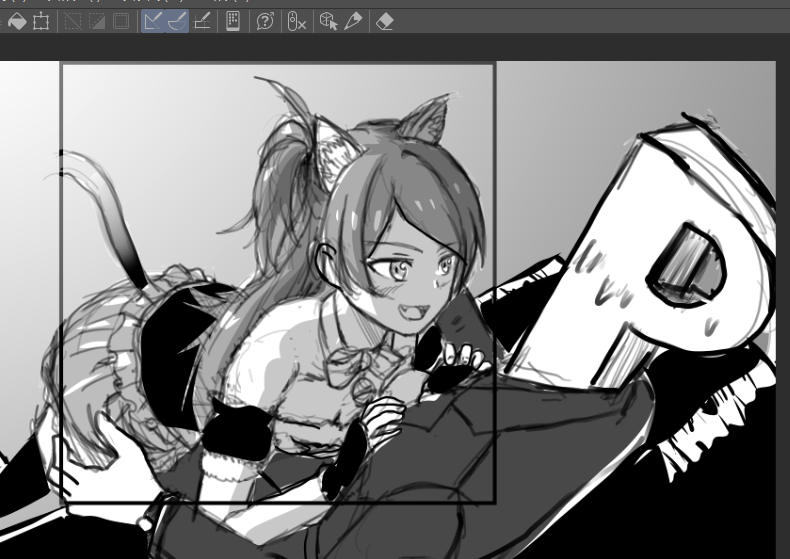Click the Tabmate controller disable icon

(296, 22)
